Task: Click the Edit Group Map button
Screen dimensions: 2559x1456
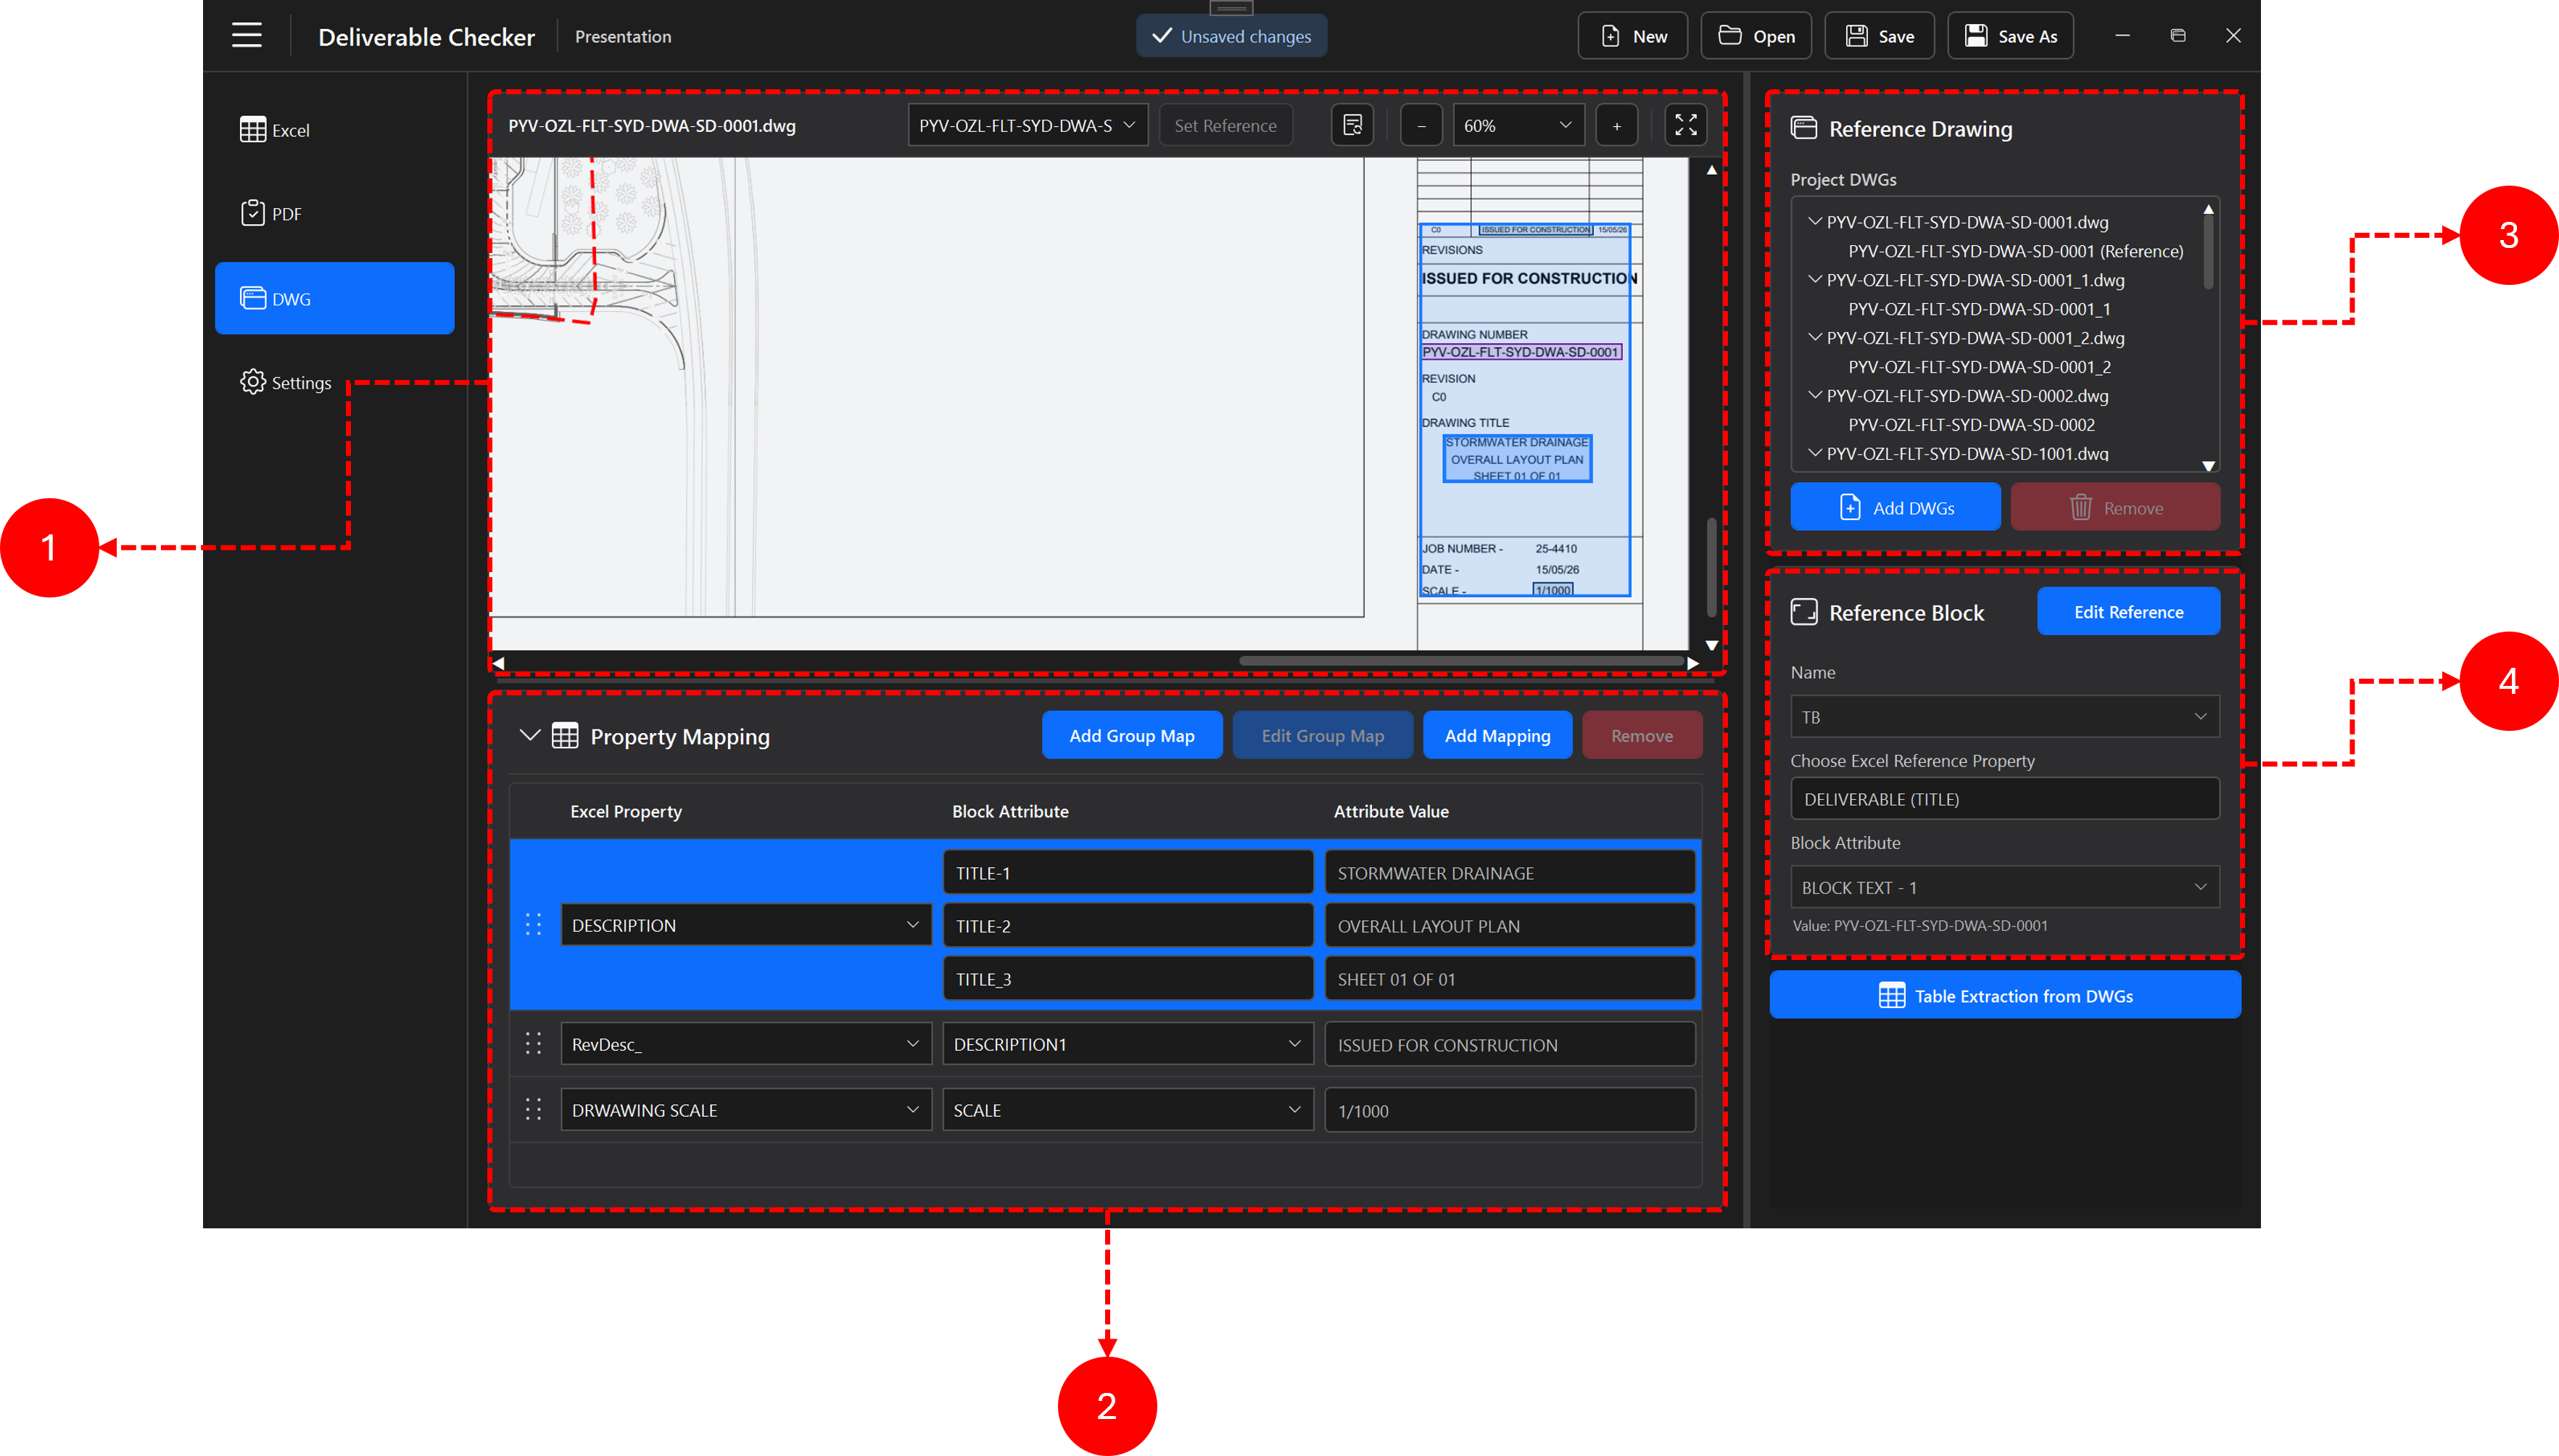Action: tap(1322, 735)
